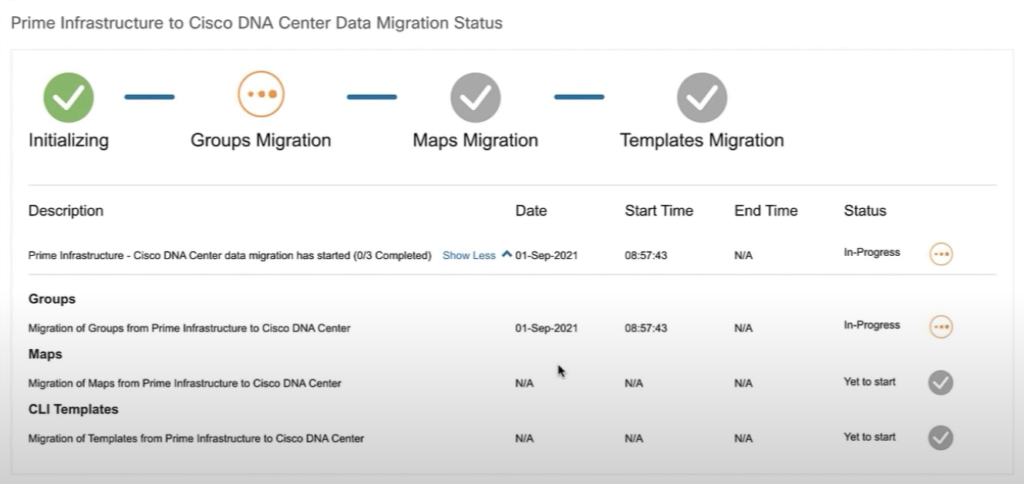Collapse details using the Show Less link
The width and height of the screenshot is (1024, 484).
pos(469,256)
